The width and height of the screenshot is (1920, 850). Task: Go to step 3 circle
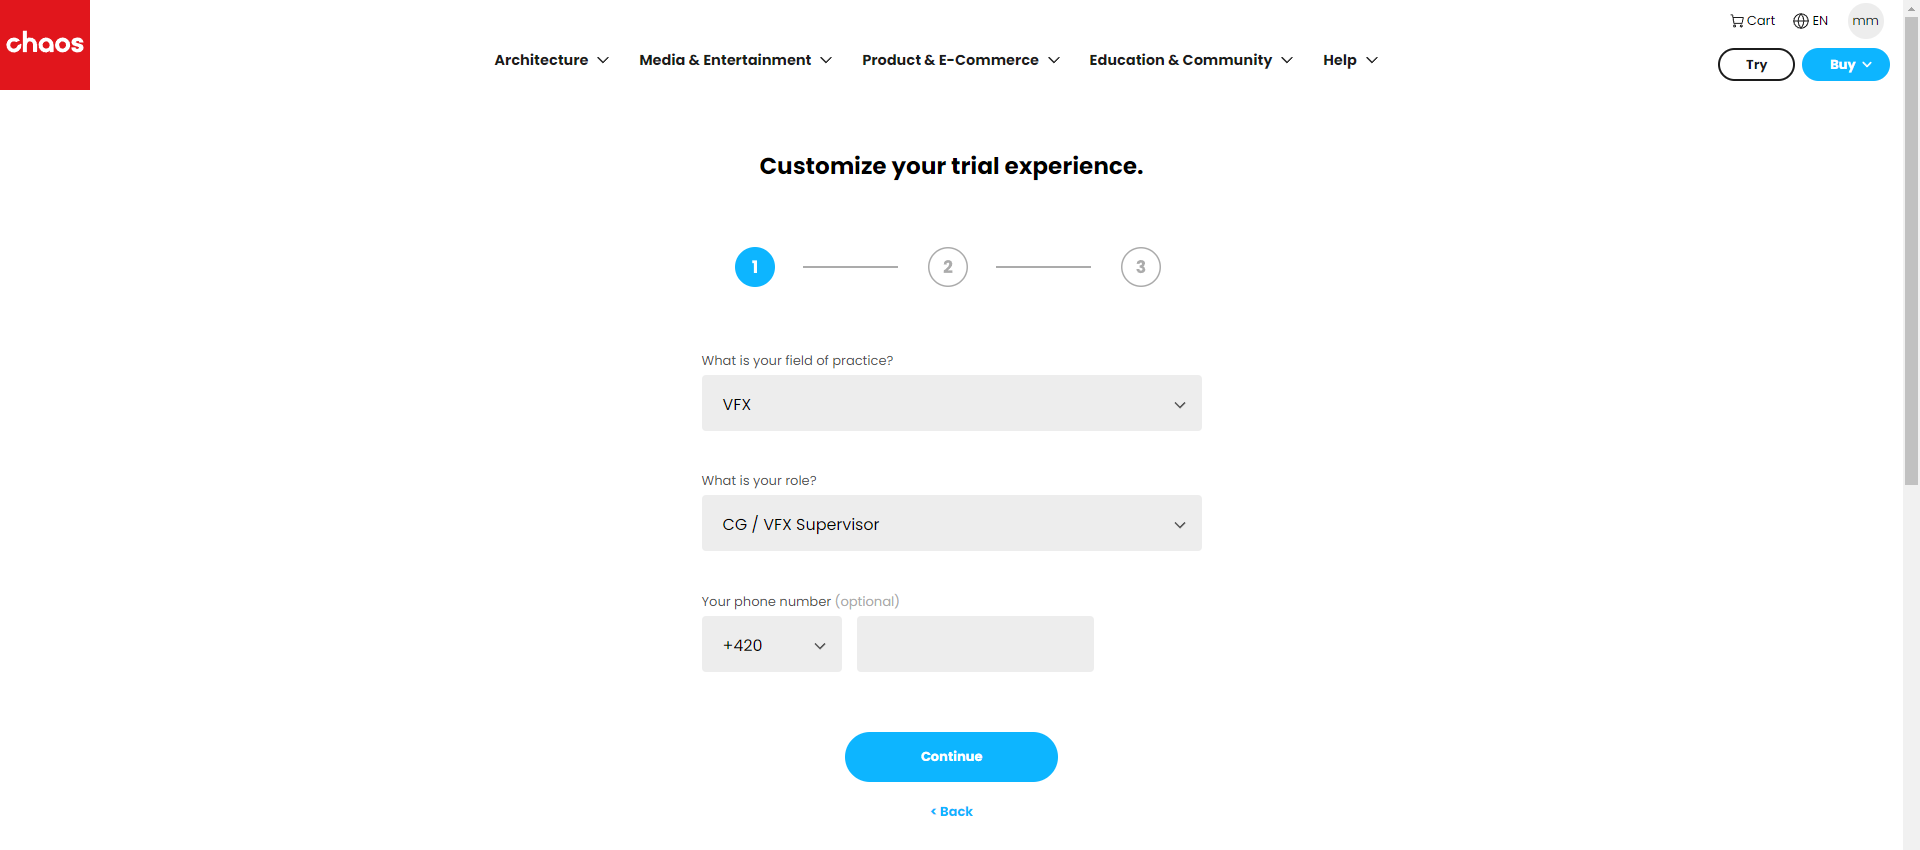[1141, 267]
